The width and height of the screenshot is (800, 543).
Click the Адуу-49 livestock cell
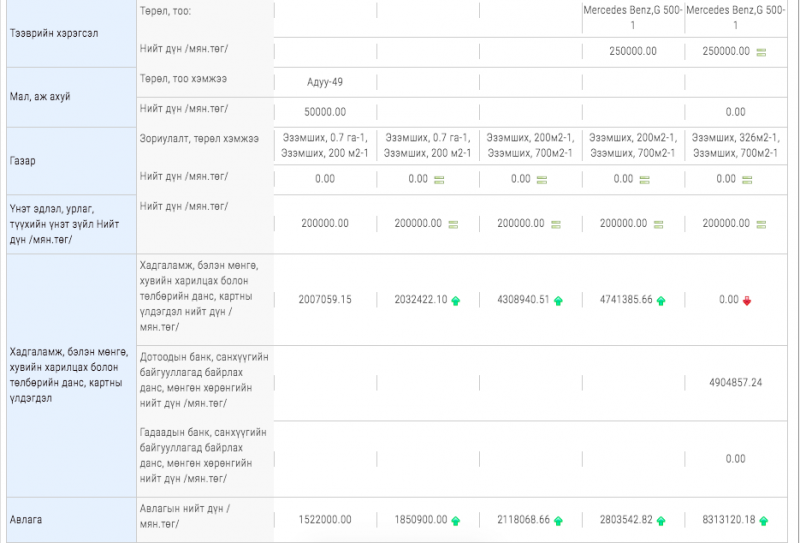325,82
